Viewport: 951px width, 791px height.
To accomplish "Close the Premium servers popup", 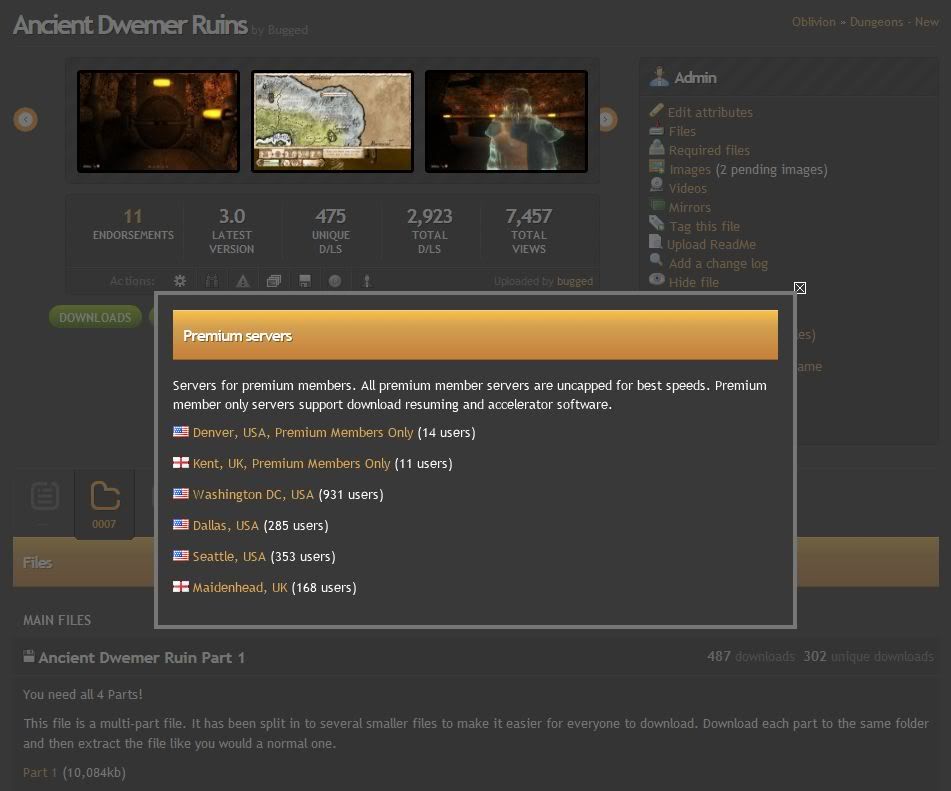I will click(800, 288).
